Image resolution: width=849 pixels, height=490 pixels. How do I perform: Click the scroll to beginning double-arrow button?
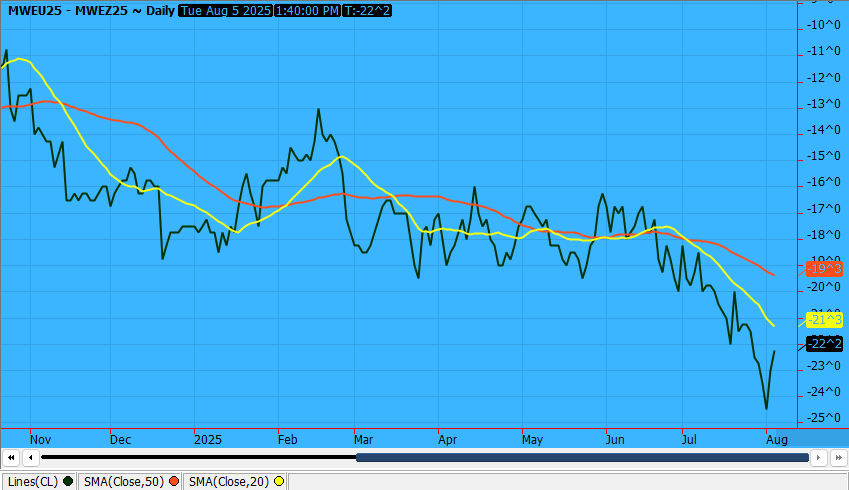click(12, 457)
